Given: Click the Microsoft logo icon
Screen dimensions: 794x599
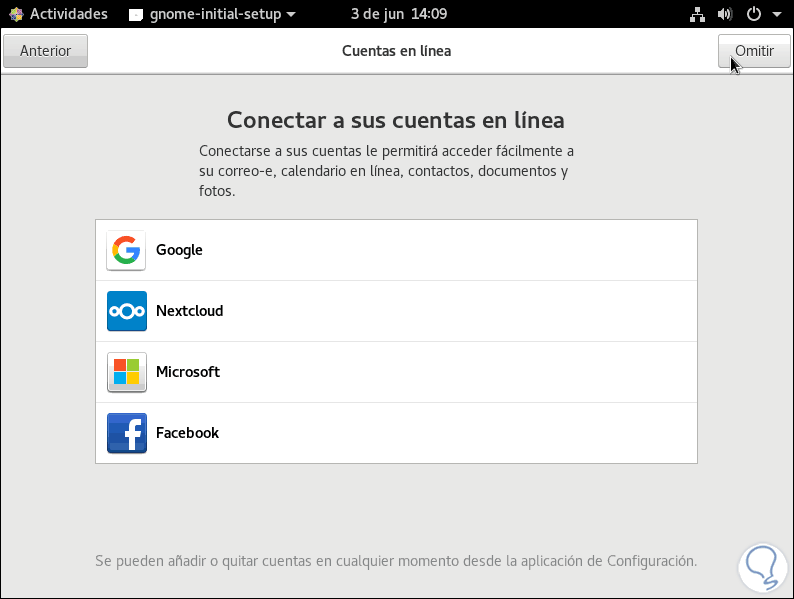Looking at the screenshot, I should [x=126, y=372].
